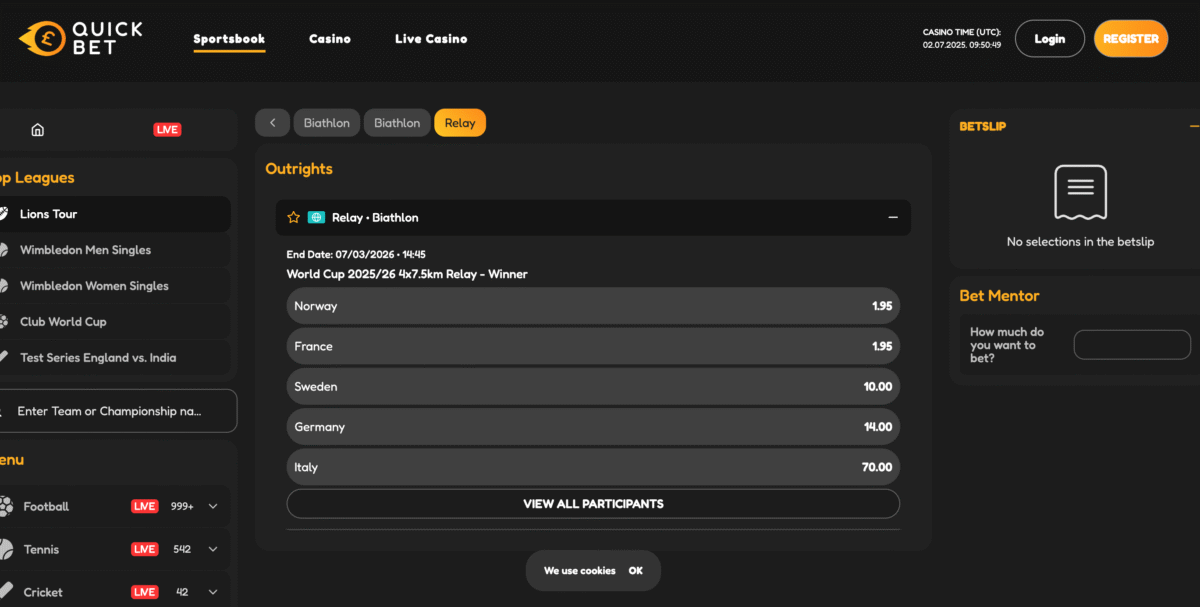Click View All Participants button
The height and width of the screenshot is (607, 1200).
[593, 504]
